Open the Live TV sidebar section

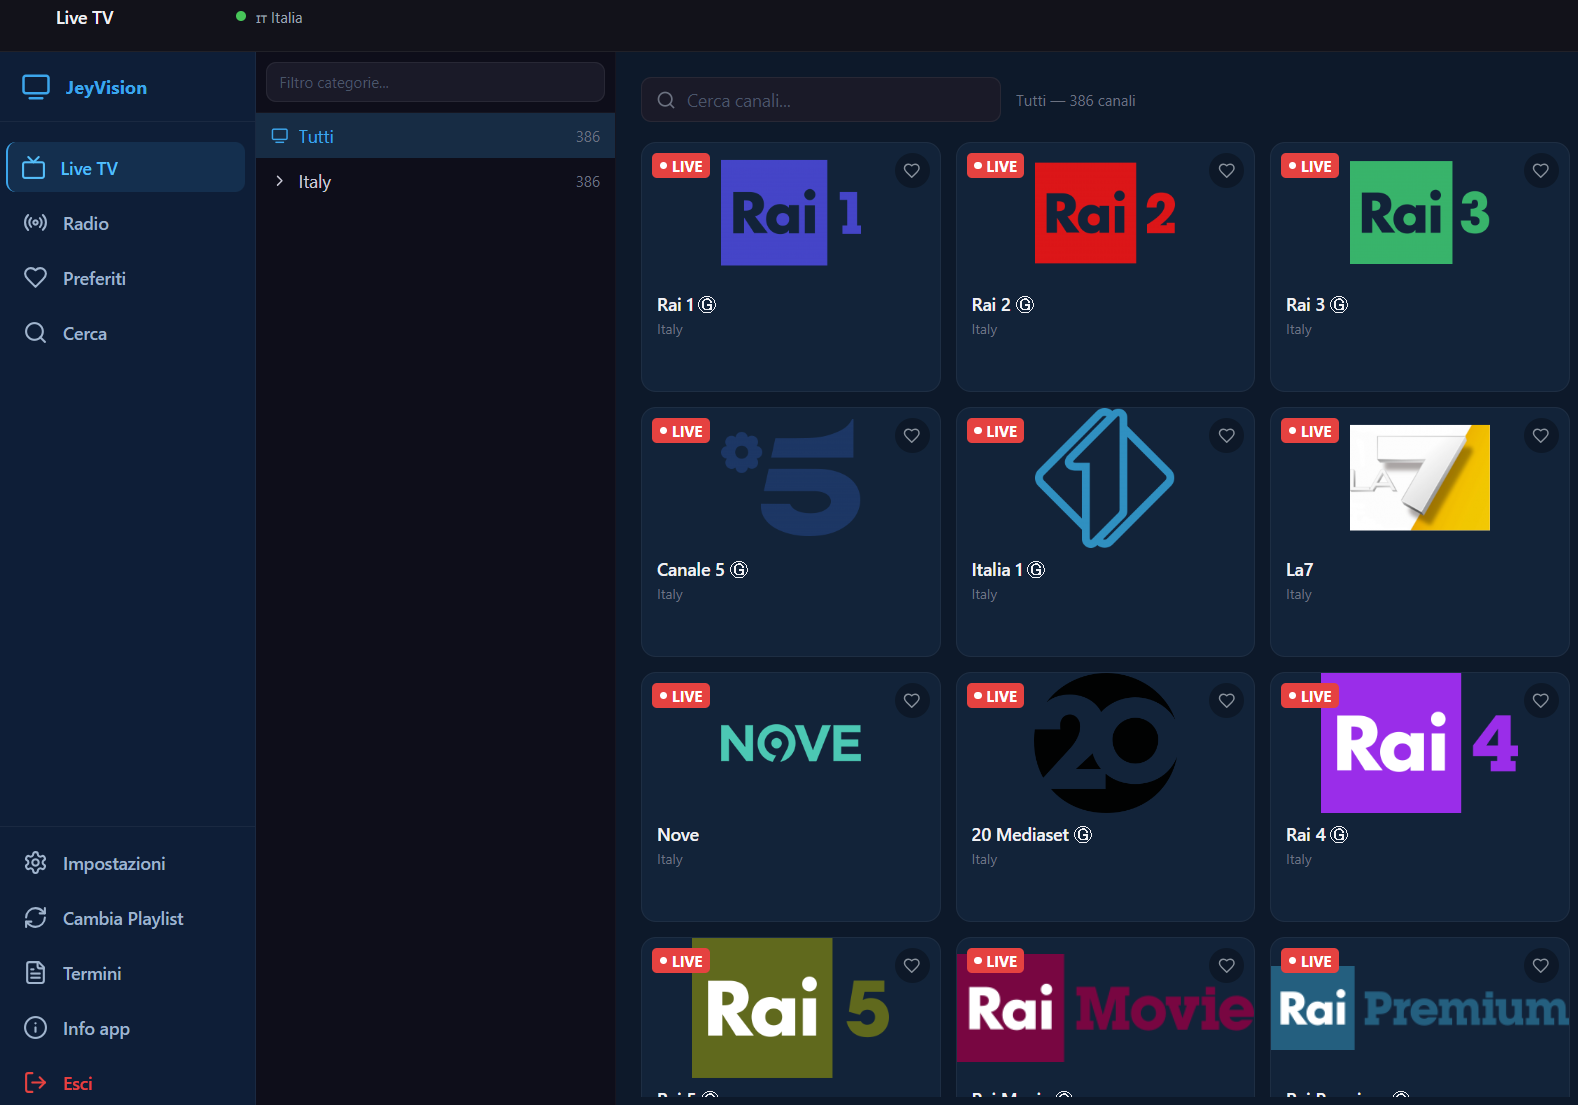pos(126,168)
